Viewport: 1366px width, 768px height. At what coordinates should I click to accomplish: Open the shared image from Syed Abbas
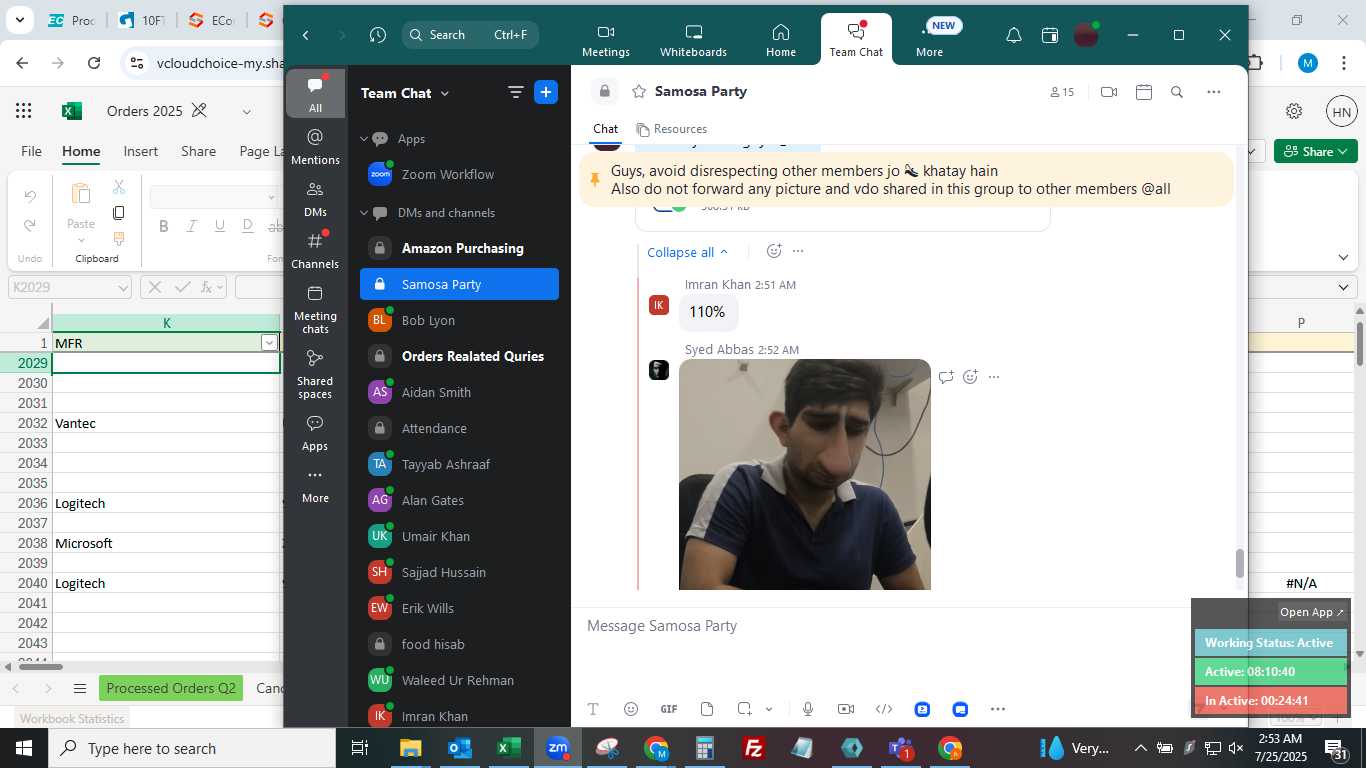point(805,474)
